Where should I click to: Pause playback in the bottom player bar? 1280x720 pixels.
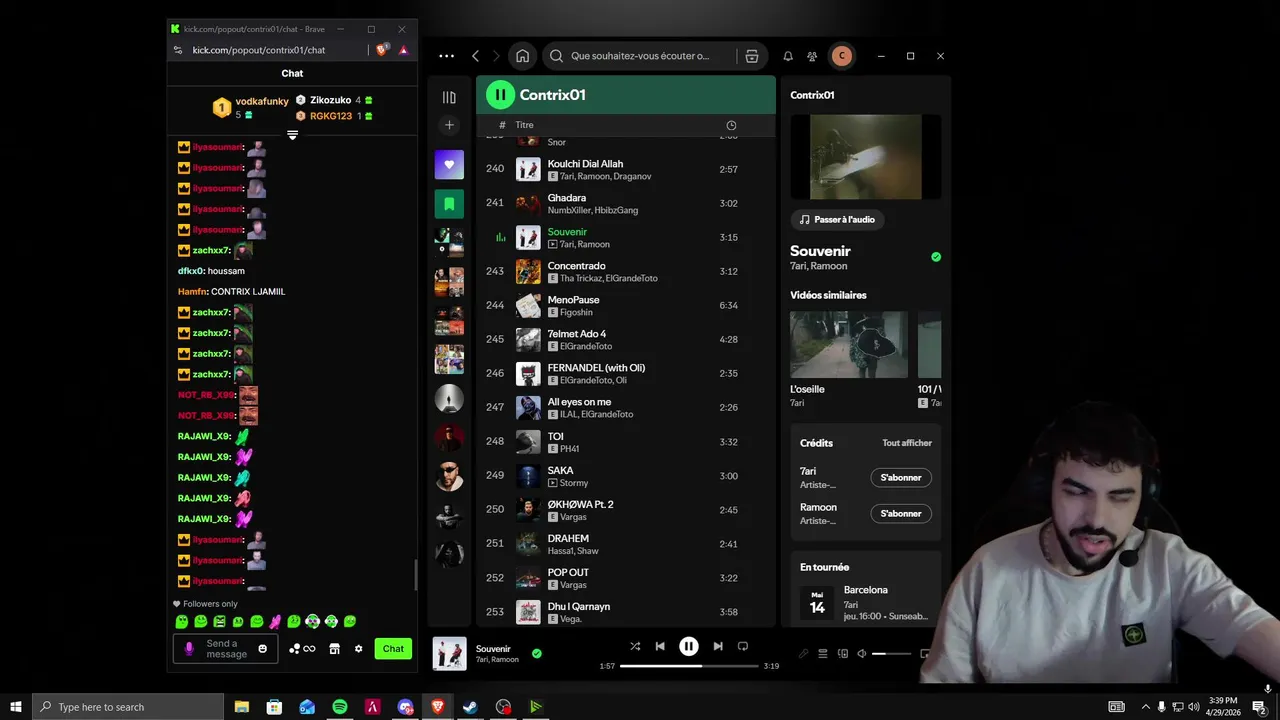click(x=689, y=646)
